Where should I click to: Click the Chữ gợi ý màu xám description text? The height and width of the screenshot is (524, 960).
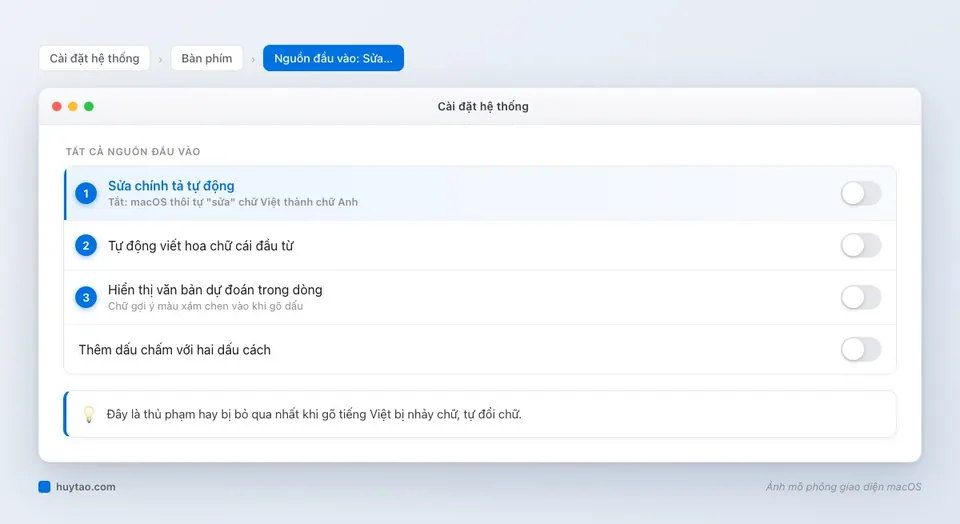pos(205,306)
